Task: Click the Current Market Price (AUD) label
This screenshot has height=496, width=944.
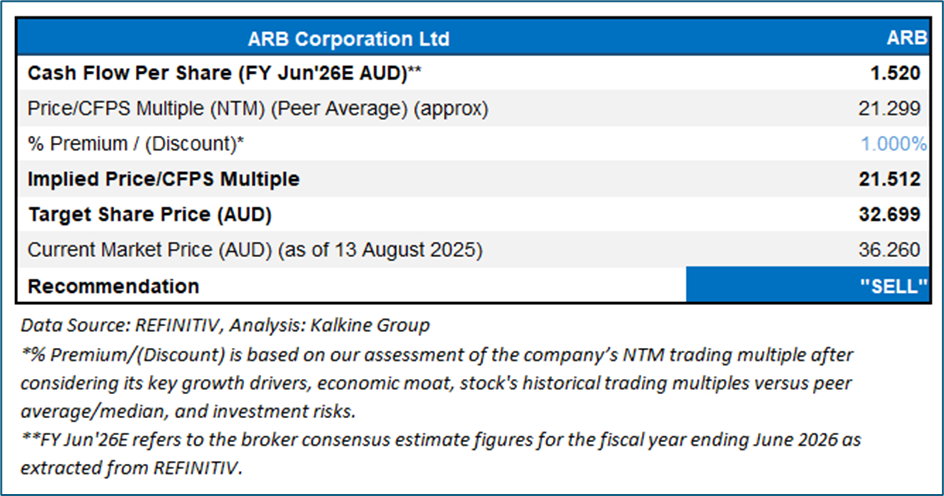Action: click(256, 250)
